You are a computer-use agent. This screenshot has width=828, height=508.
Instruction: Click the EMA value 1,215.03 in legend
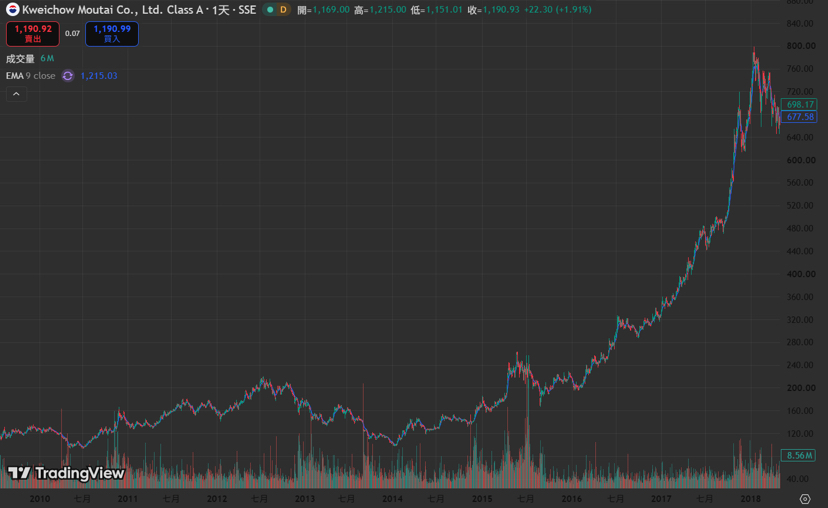(99, 76)
